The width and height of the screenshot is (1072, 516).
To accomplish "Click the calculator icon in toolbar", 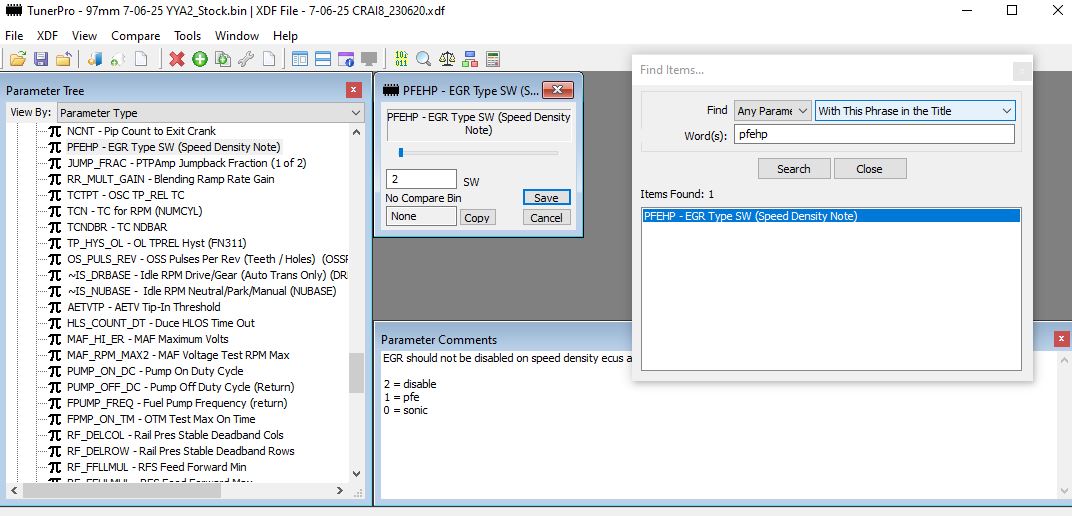I will (493, 59).
